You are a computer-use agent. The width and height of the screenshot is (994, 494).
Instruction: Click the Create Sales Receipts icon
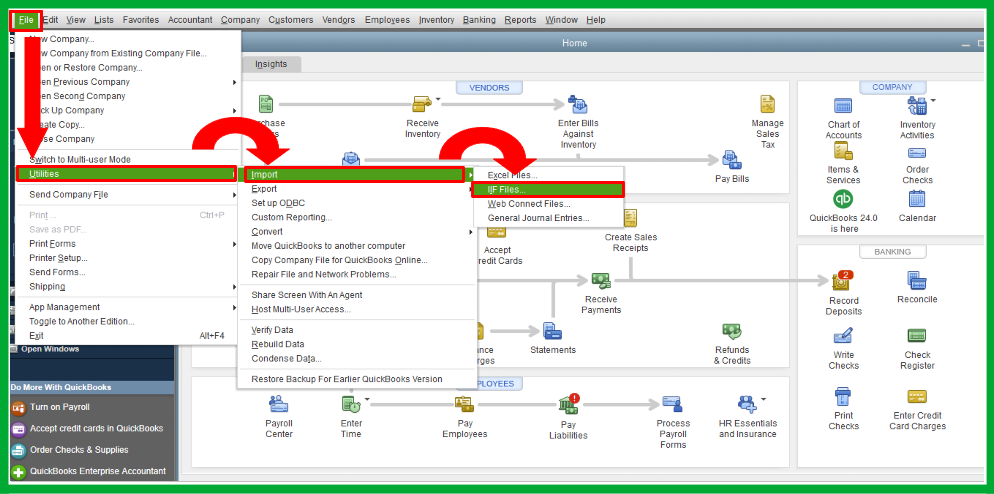(629, 219)
